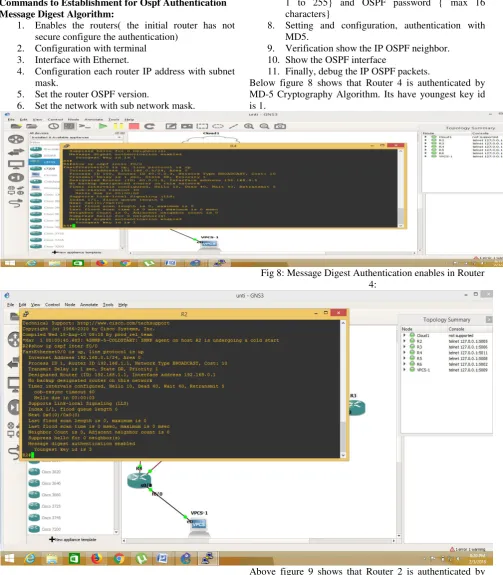Click Open project folder icon in upper GNS3 toolbar
This screenshot has width=503, height=575.
tap(32, 126)
